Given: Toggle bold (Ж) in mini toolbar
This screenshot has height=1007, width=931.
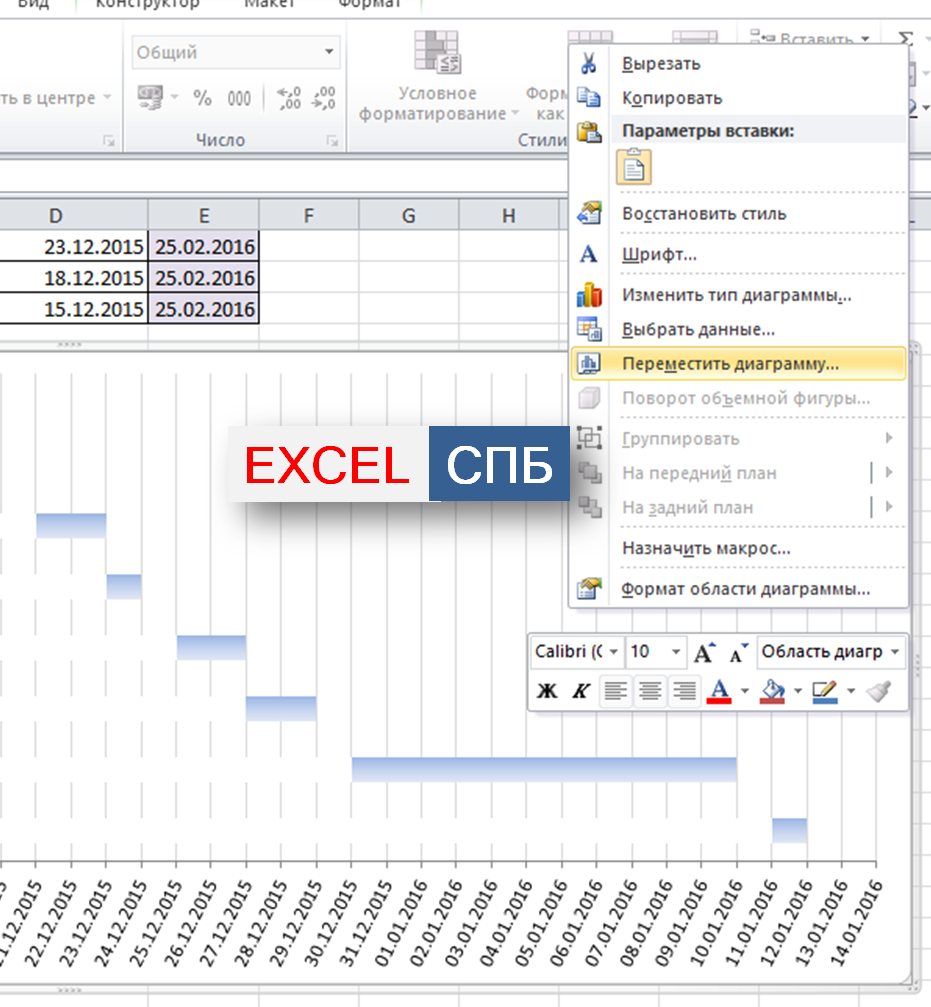Looking at the screenshot, I should [x=547, y=691].
